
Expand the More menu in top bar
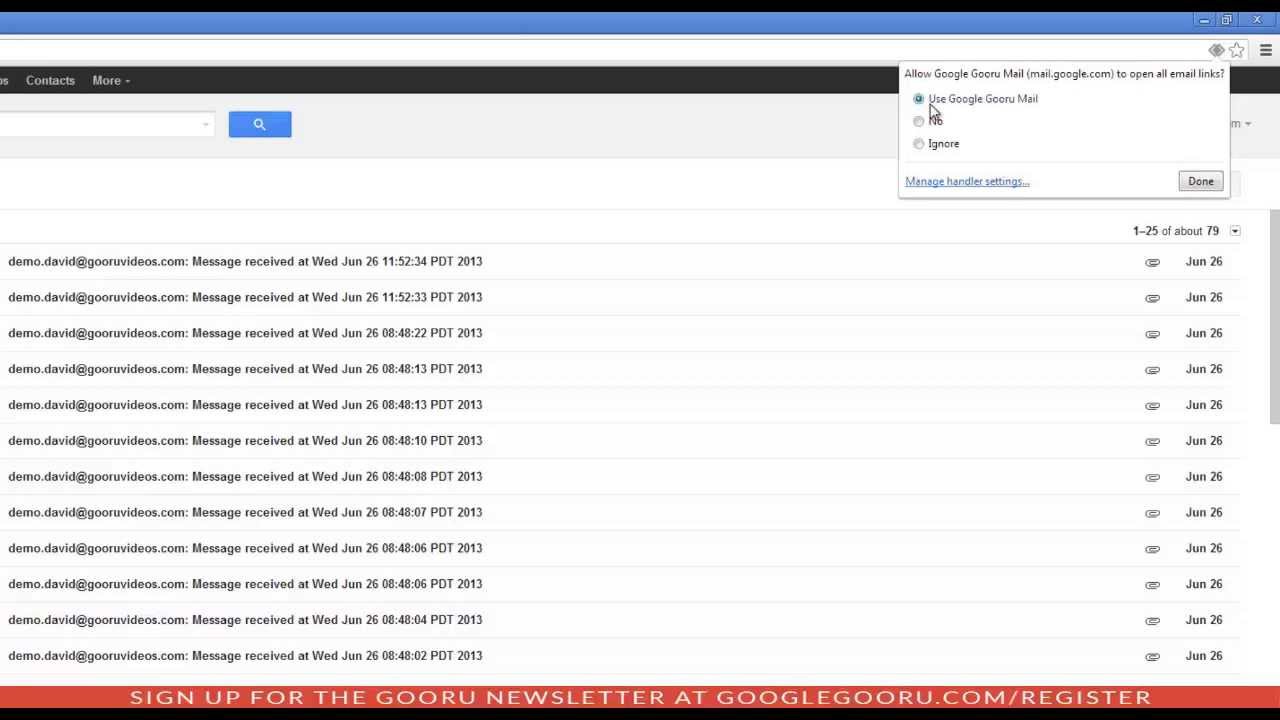[x=111, y=81]
